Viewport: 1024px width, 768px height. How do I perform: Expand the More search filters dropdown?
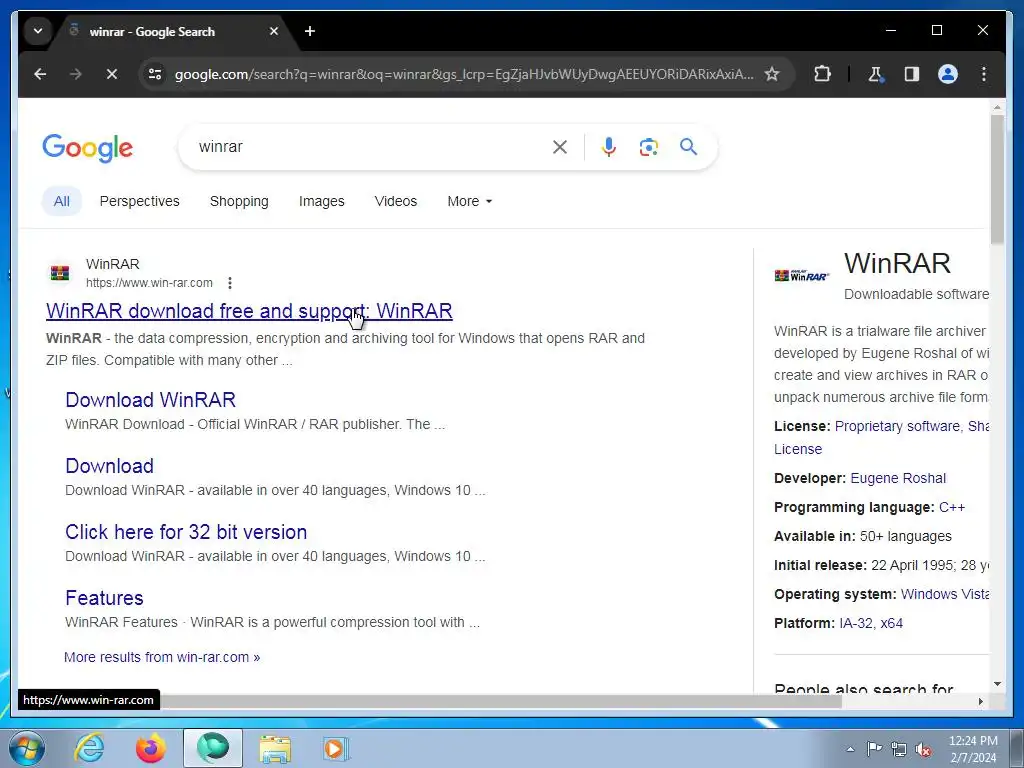click(470, 201)
